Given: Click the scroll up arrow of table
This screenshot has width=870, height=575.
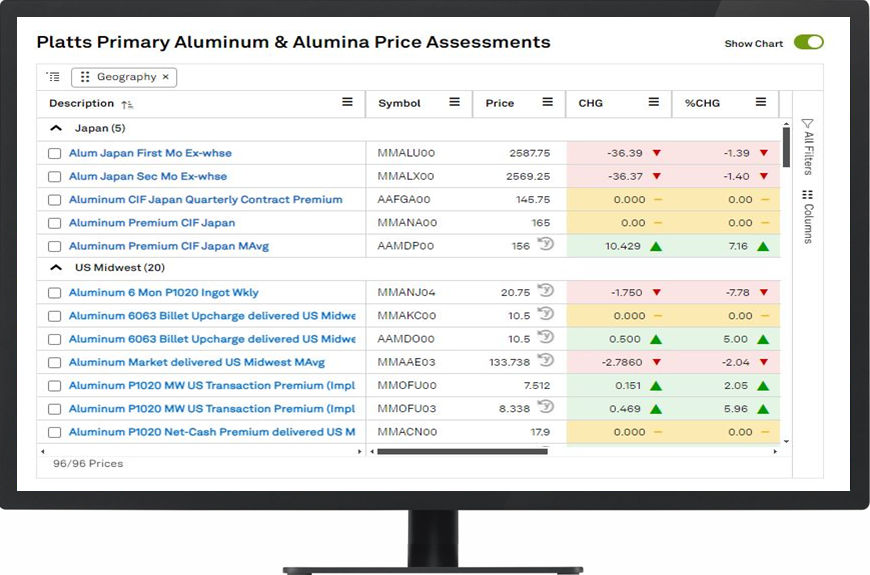Looking at the screenshot, I should (x=786, y=124).
